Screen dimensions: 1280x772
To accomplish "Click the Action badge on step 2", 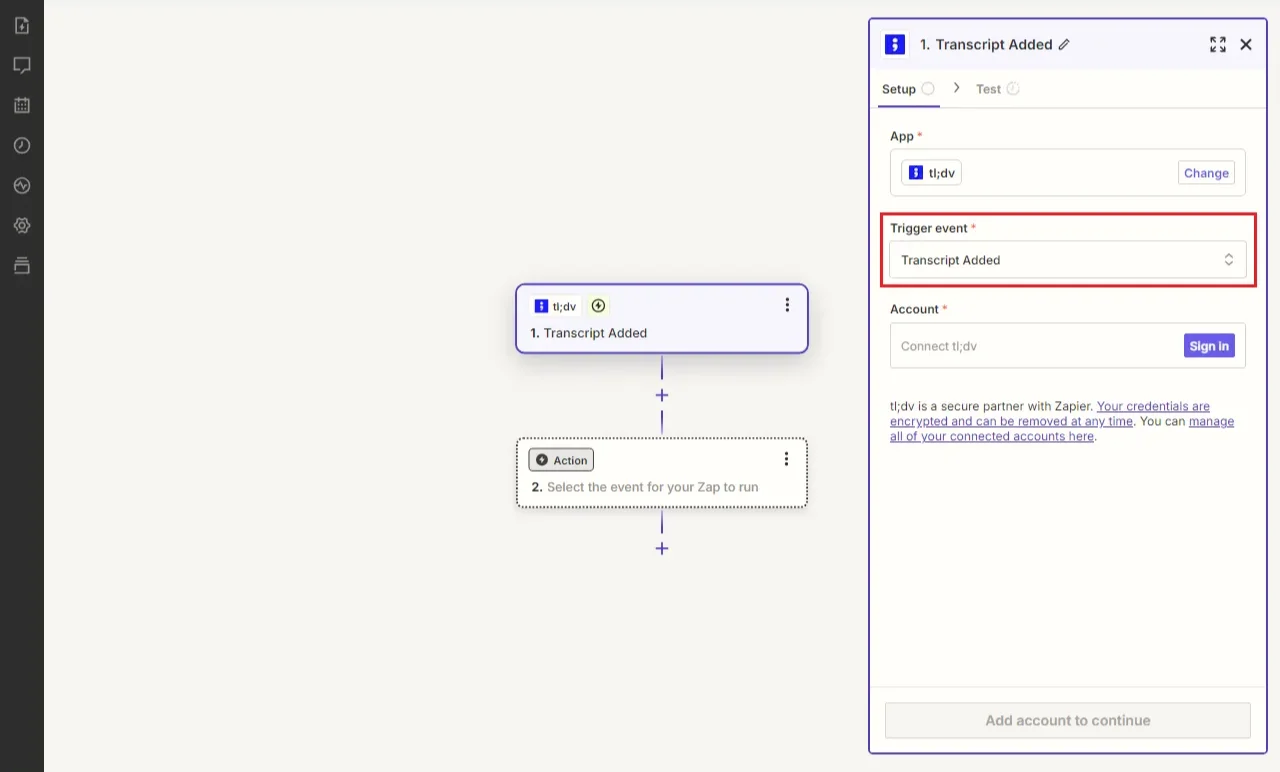I will coord(561,460).
